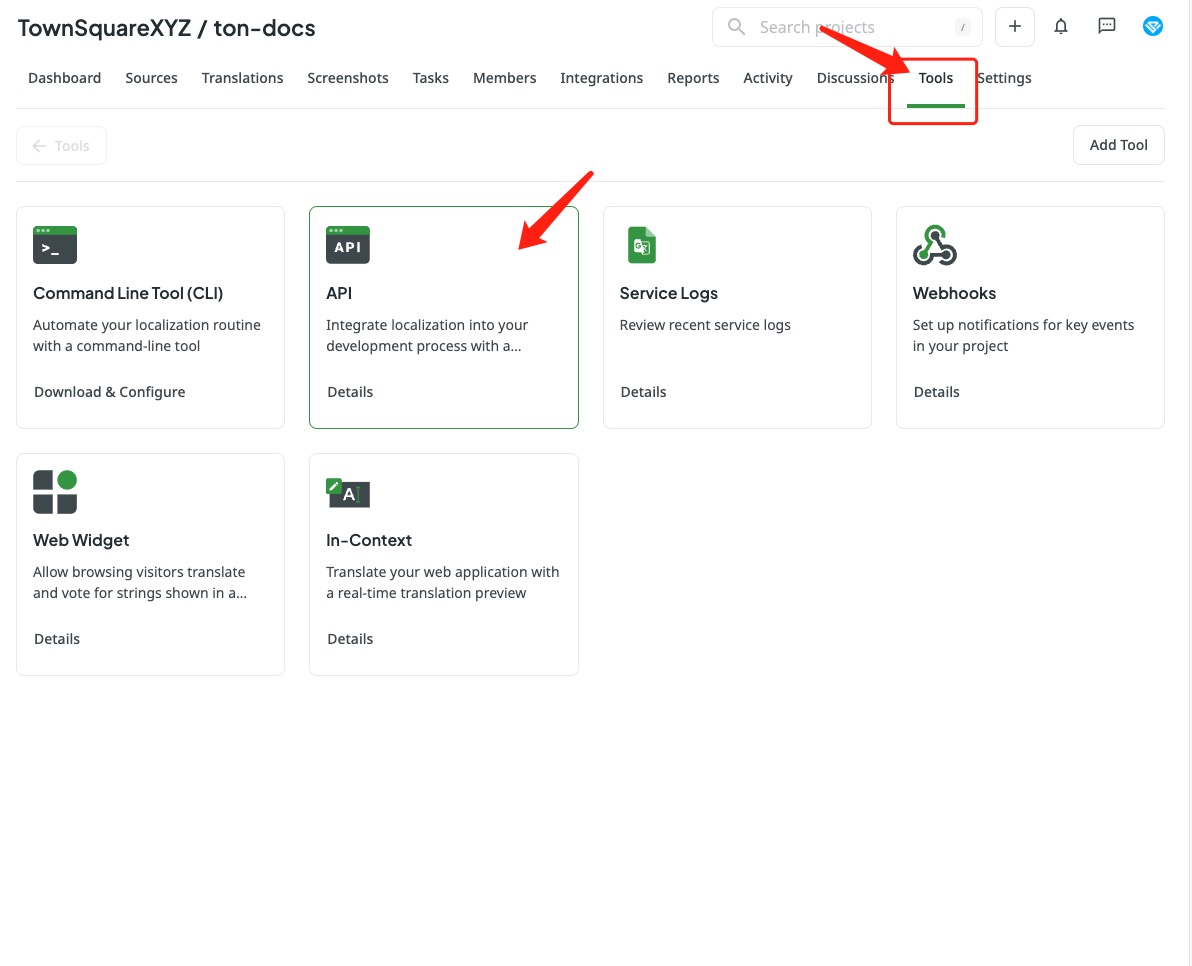Open the Discussions tab
1192x966 pixels.
pyautogui.click(x=854, y=78)
